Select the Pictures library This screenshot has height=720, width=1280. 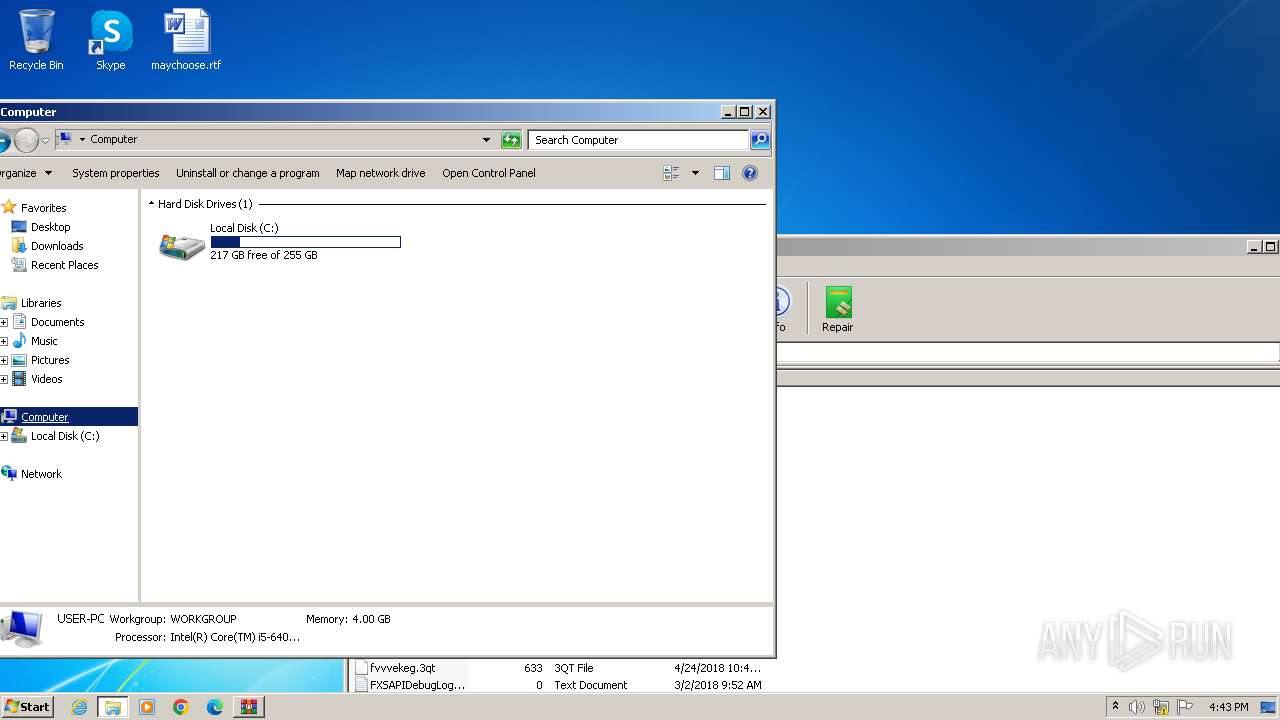pyautogui.click(x=50, y=360)
